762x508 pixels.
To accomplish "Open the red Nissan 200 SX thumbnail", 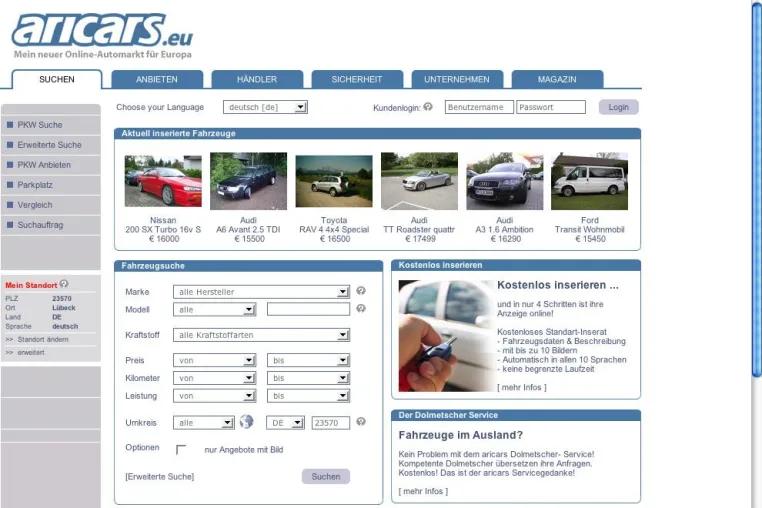I will pos(163,181).
